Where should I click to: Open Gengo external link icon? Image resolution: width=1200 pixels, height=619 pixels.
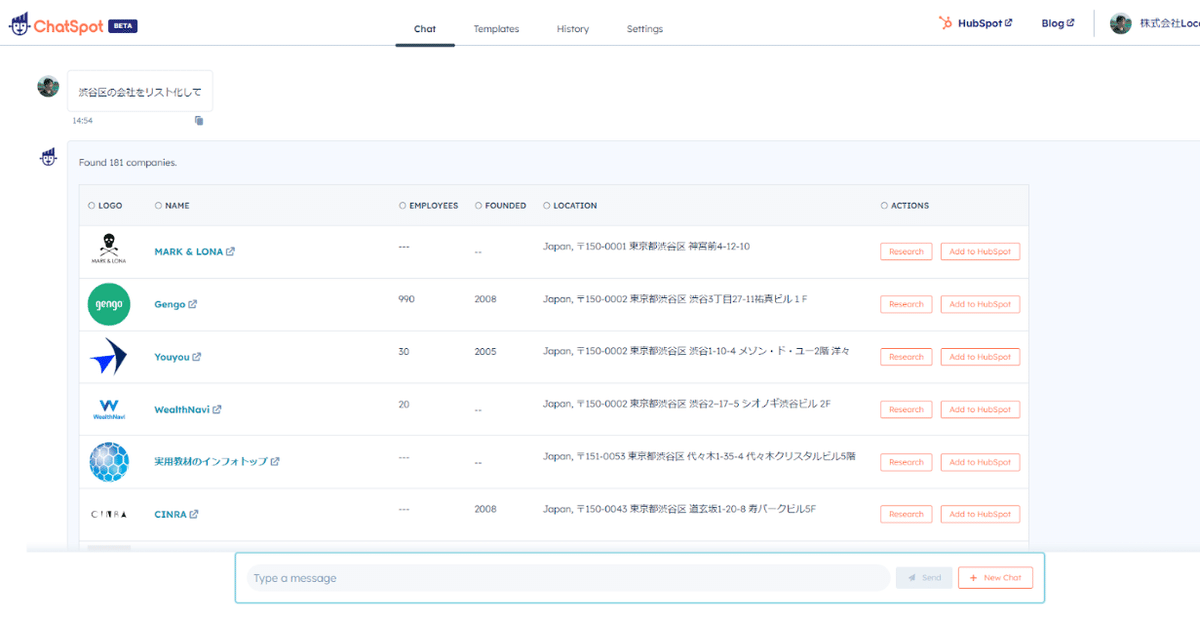tap(193, 304)
